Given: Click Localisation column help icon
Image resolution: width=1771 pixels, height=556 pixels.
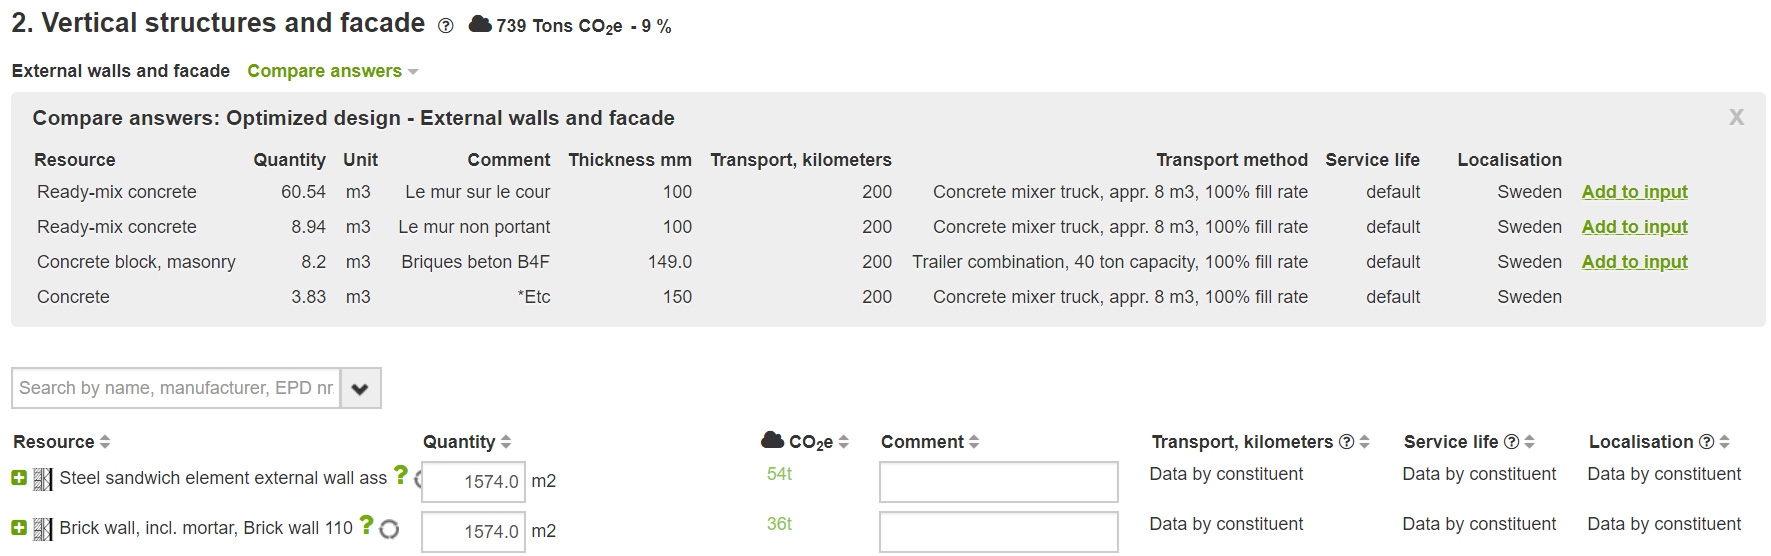Looking at the screenshot, I should tap(1707, 442).
